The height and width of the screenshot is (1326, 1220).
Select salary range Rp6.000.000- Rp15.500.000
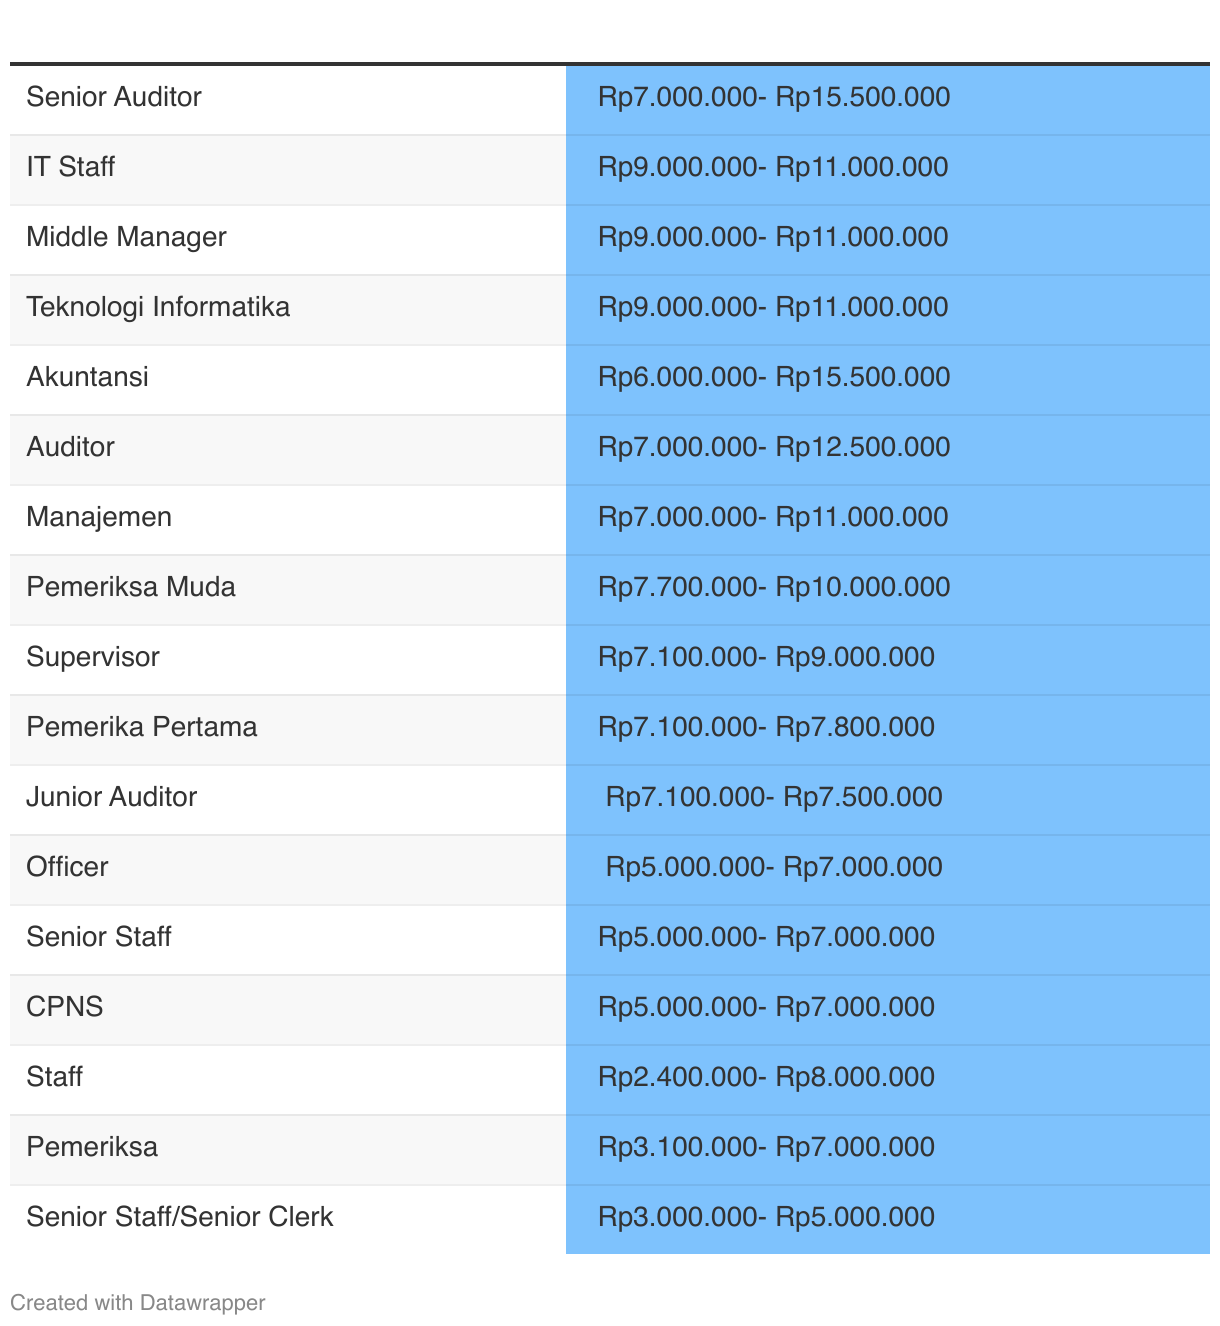point(774,377)
